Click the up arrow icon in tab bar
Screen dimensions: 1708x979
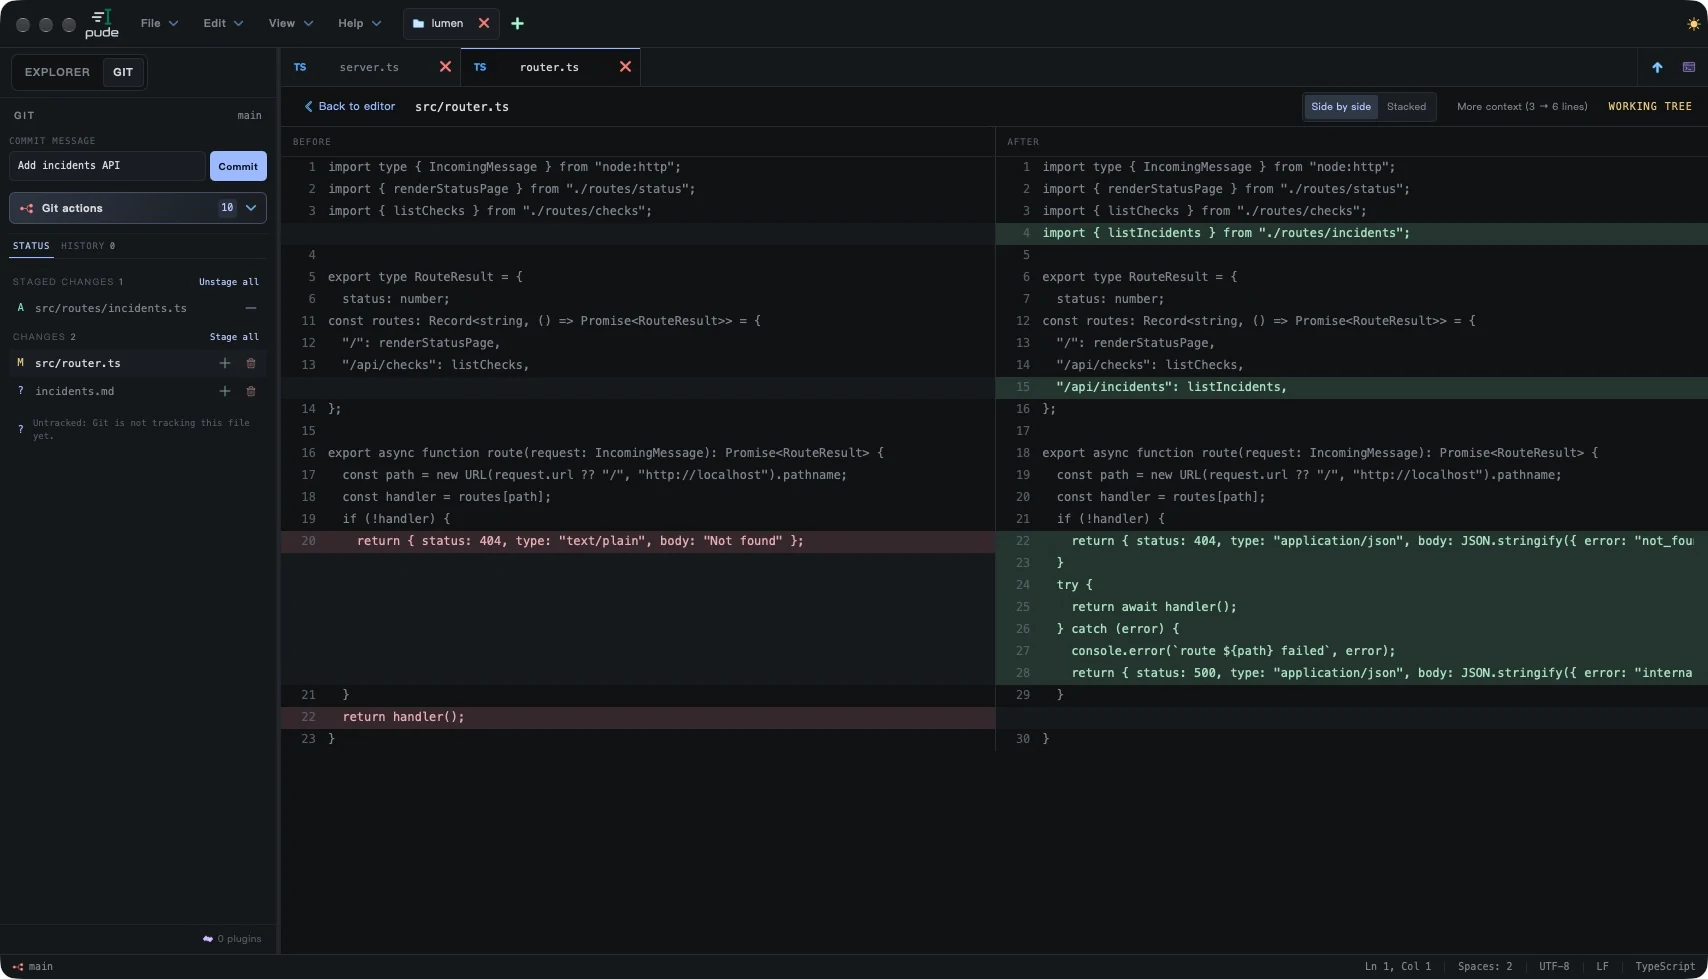point(1657,67)
